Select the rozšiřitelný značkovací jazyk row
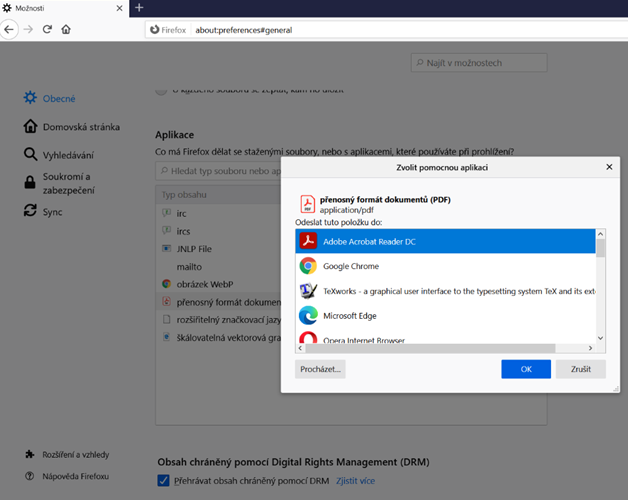The width and height of the screenshot is (628, 500). tap(218, 319)
